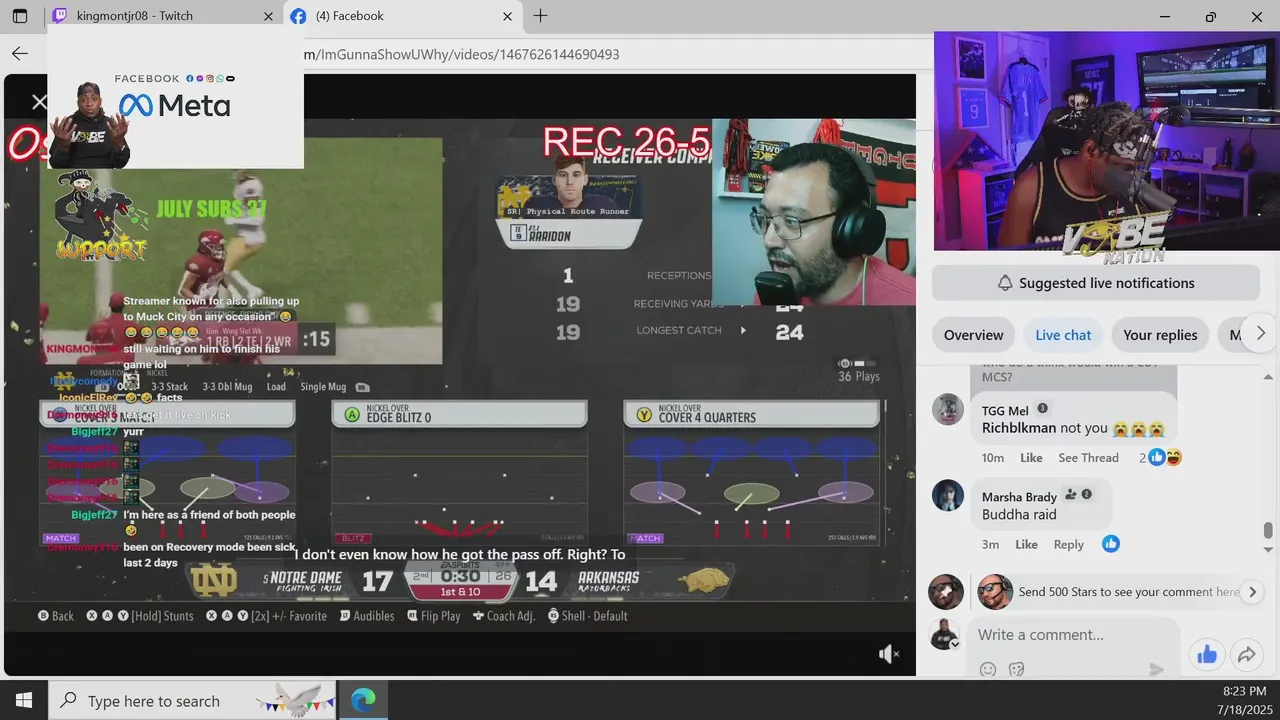Like TGG Mel's comment
Screen dimensions: 1280x720
[x=1031, y=458]
